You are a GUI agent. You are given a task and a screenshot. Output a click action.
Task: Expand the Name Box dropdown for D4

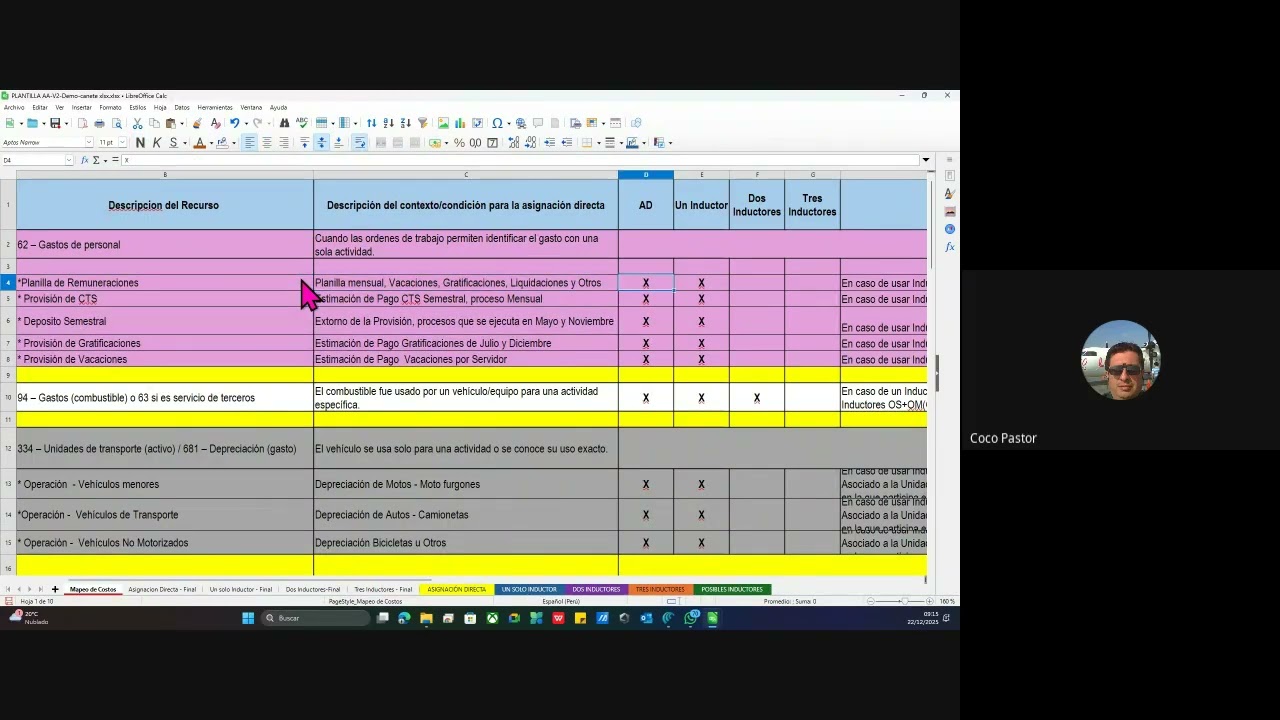click(69, 160)
